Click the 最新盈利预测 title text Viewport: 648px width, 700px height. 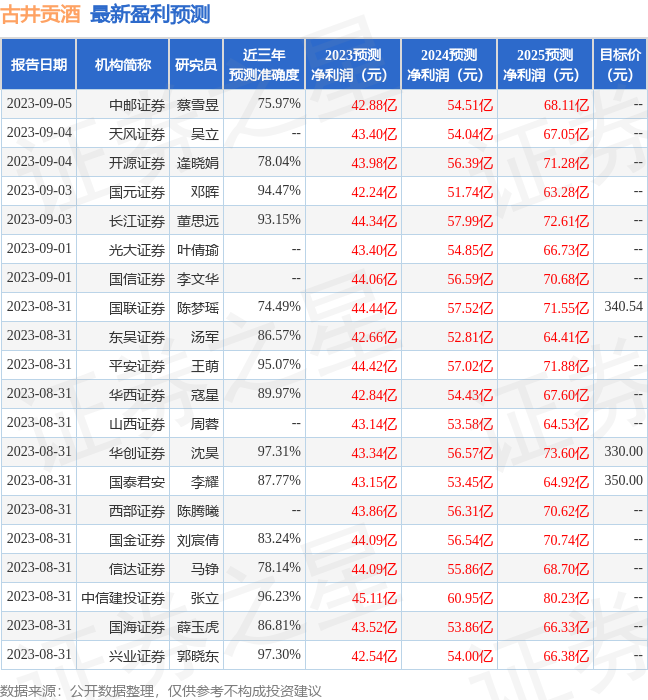point(150,14)
